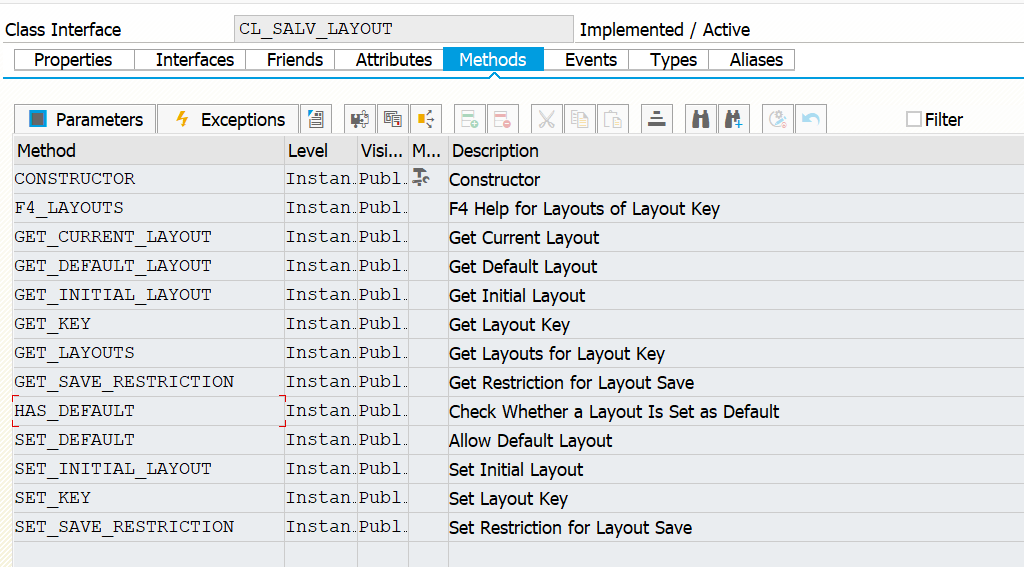Click the Sort stacked-bars icon

[x=656, y=119]
